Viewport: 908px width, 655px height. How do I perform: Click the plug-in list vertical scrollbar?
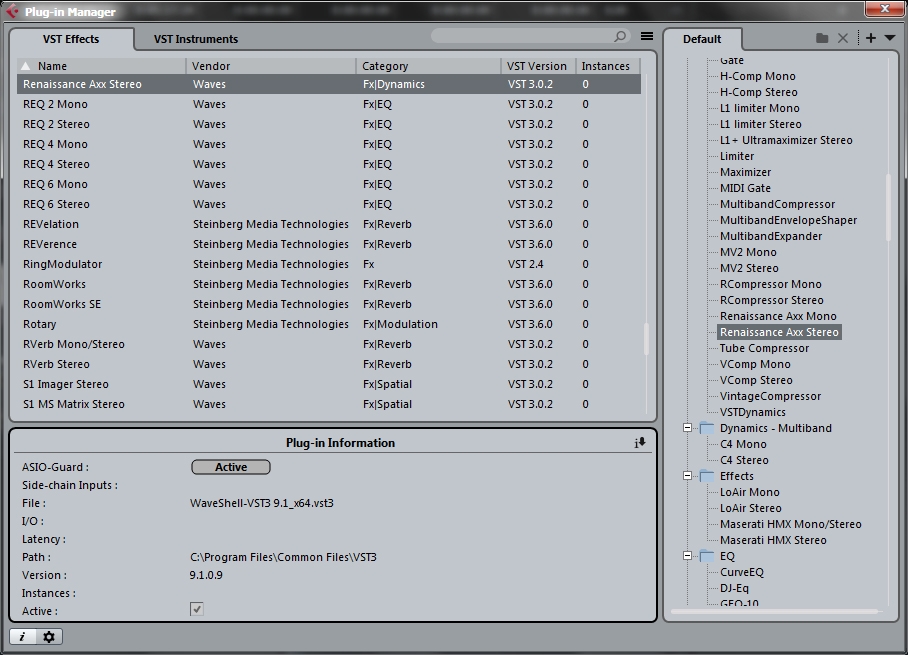tap(646, 339)
